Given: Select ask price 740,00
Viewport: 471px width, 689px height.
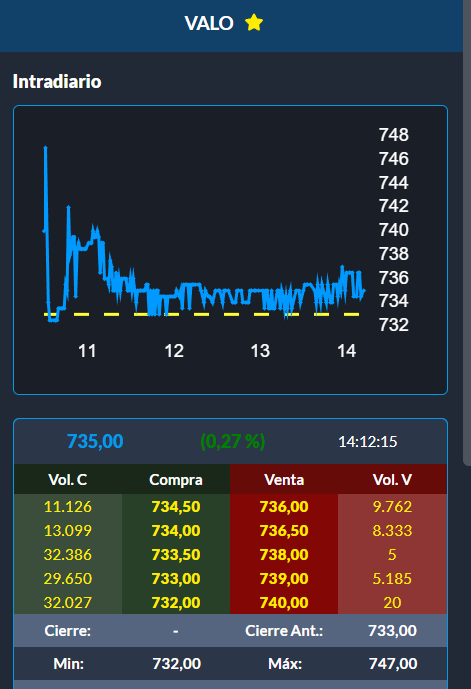Looking at the screenshot, I should tap(284, 602).
